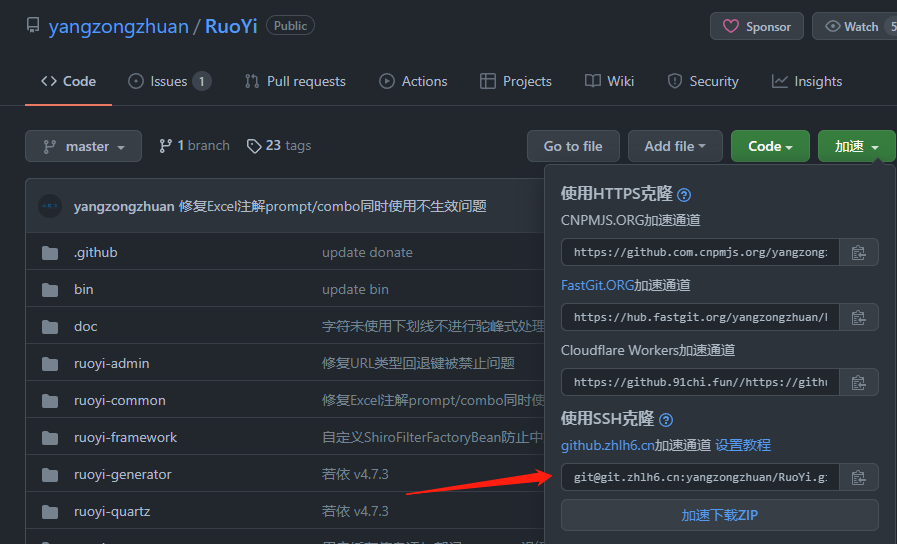Click the 加速下载ZIP button
Screen dimensions: 897x544
[720, 515]
